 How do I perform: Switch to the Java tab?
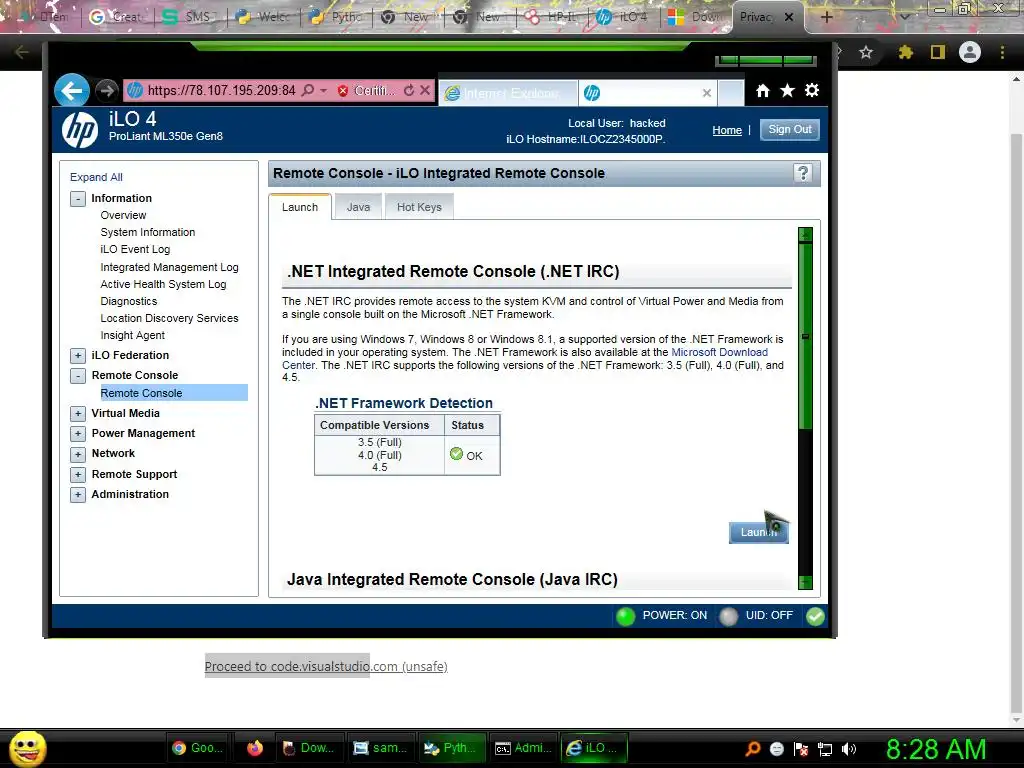358,207
